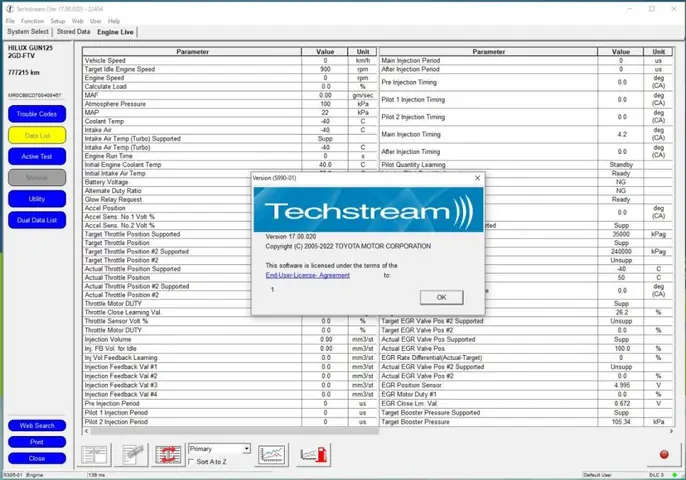686x480 pixels.
Task: Click the table columns layout icon
Action: tap(94, 455)
